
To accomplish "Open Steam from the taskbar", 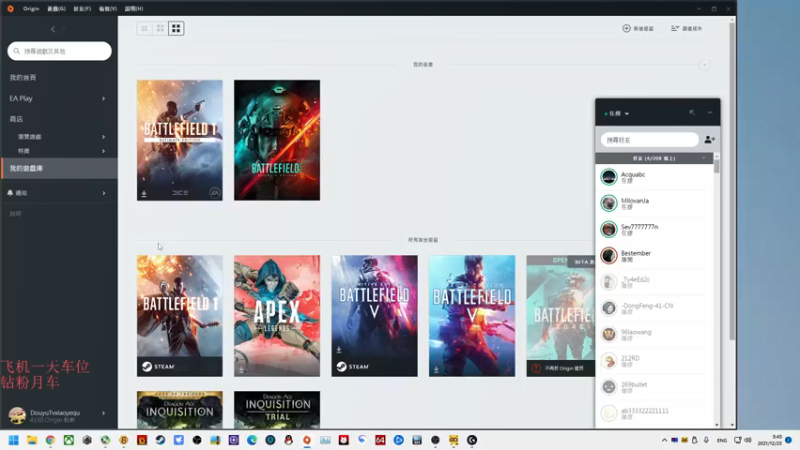I will tap(160, 440).
